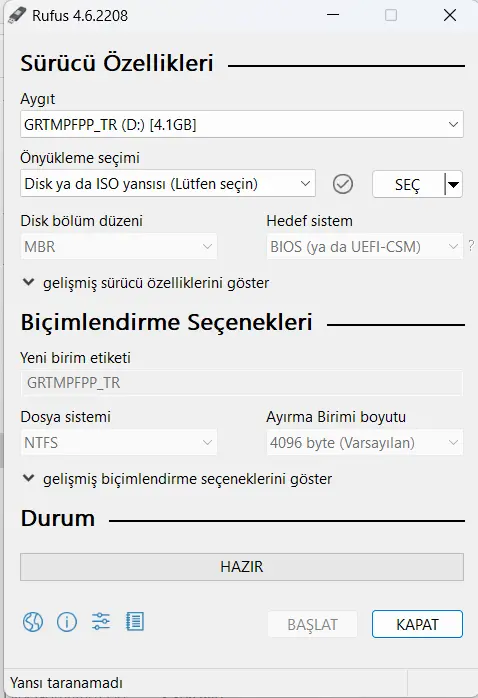The height and width of the screenshot is (698, 478).
Task: Expand gelişmiş sürücü özelliklerini göster
Action: (x=146, y=283)
